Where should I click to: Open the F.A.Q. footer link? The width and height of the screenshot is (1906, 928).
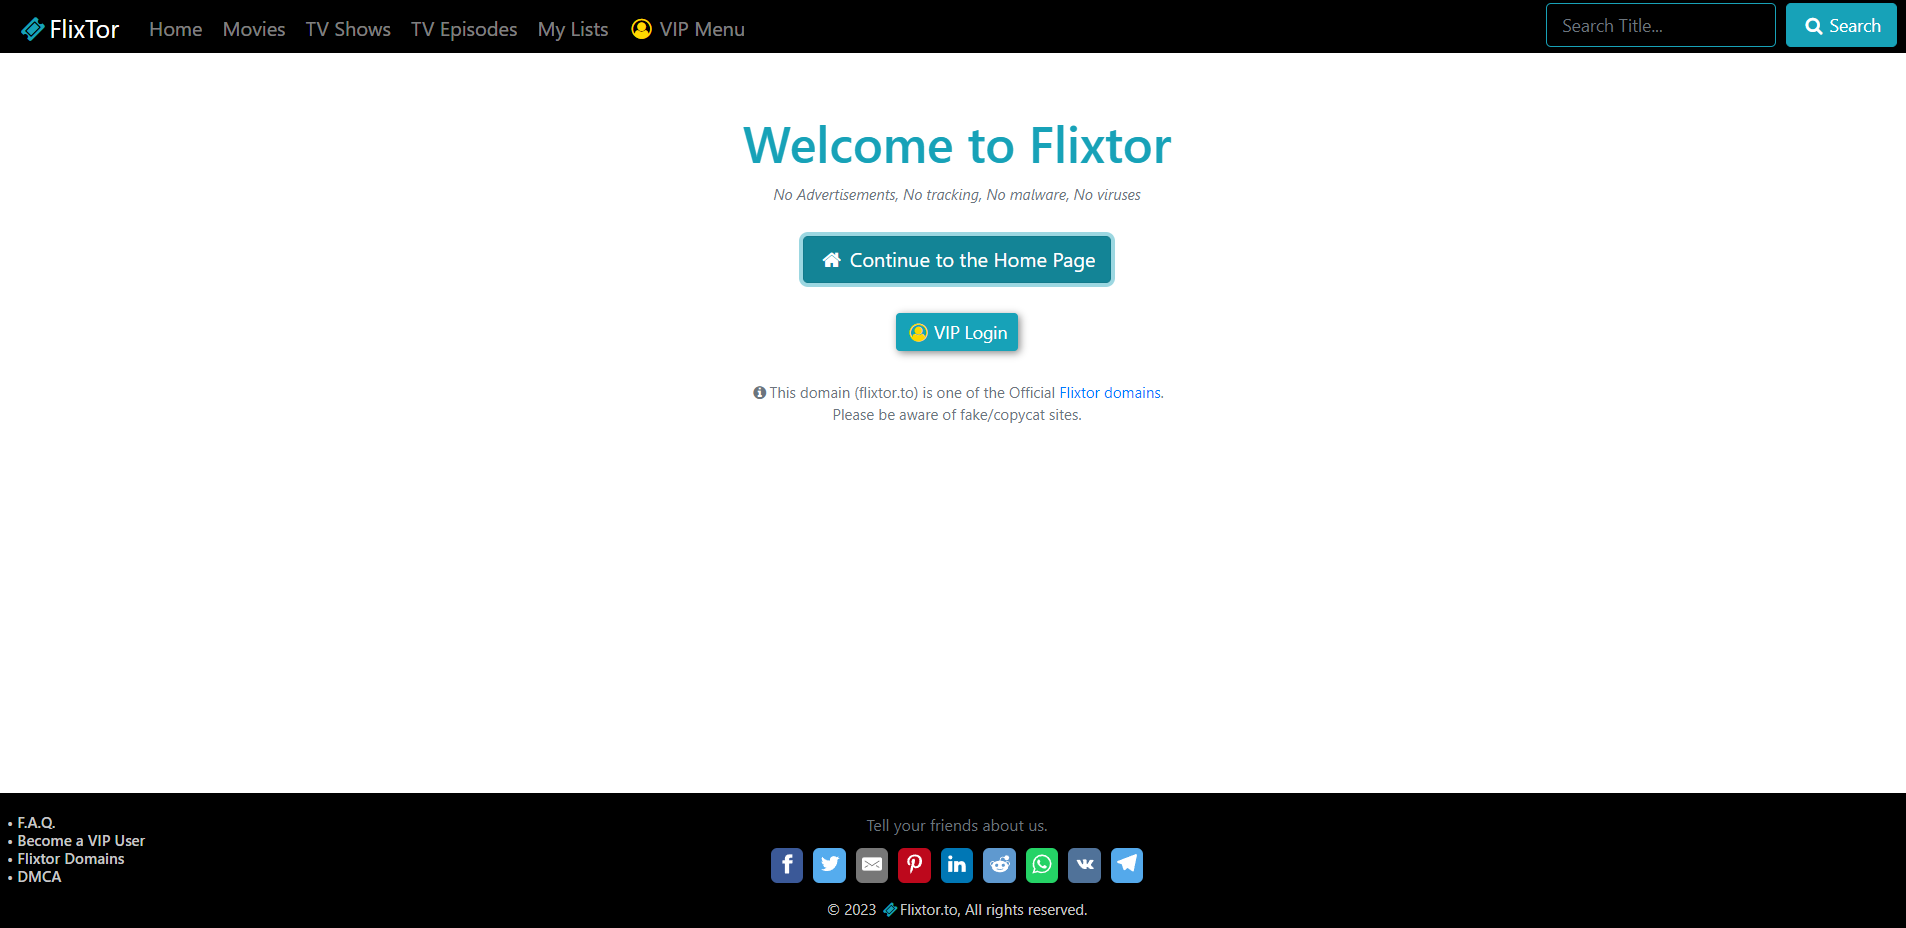pyautogui.click(x=36, y=823)
